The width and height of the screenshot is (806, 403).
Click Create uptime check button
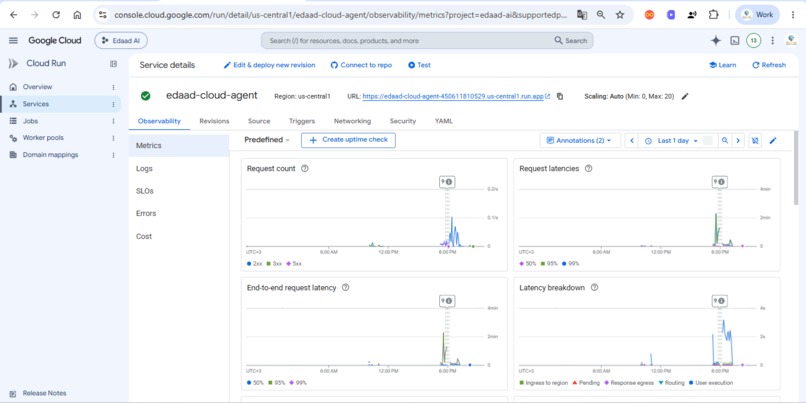click(x=348, y=140)
